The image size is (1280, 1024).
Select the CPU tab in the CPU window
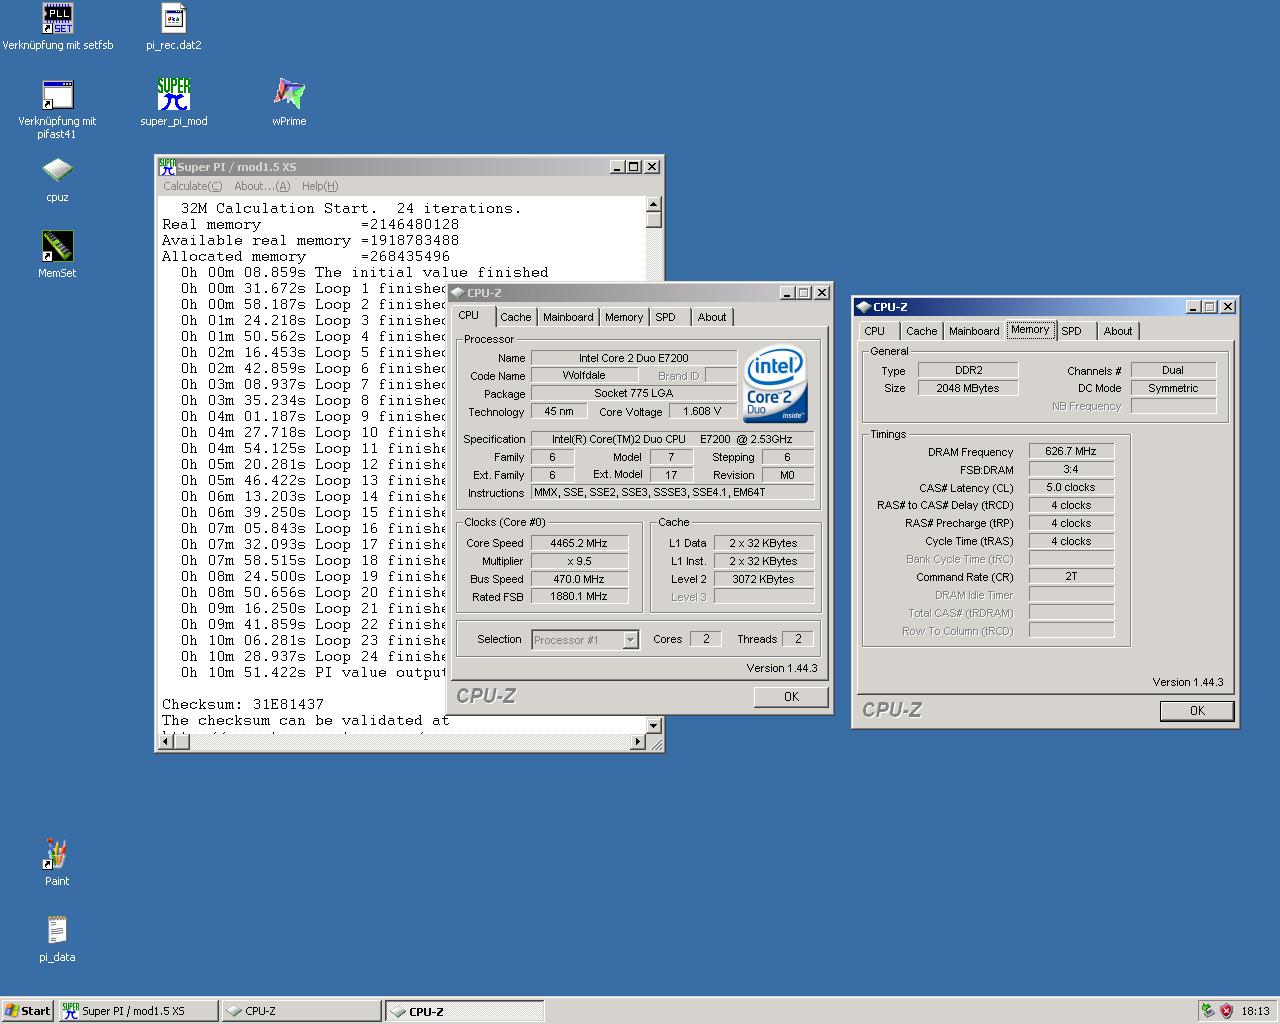(x=469, y=315)
